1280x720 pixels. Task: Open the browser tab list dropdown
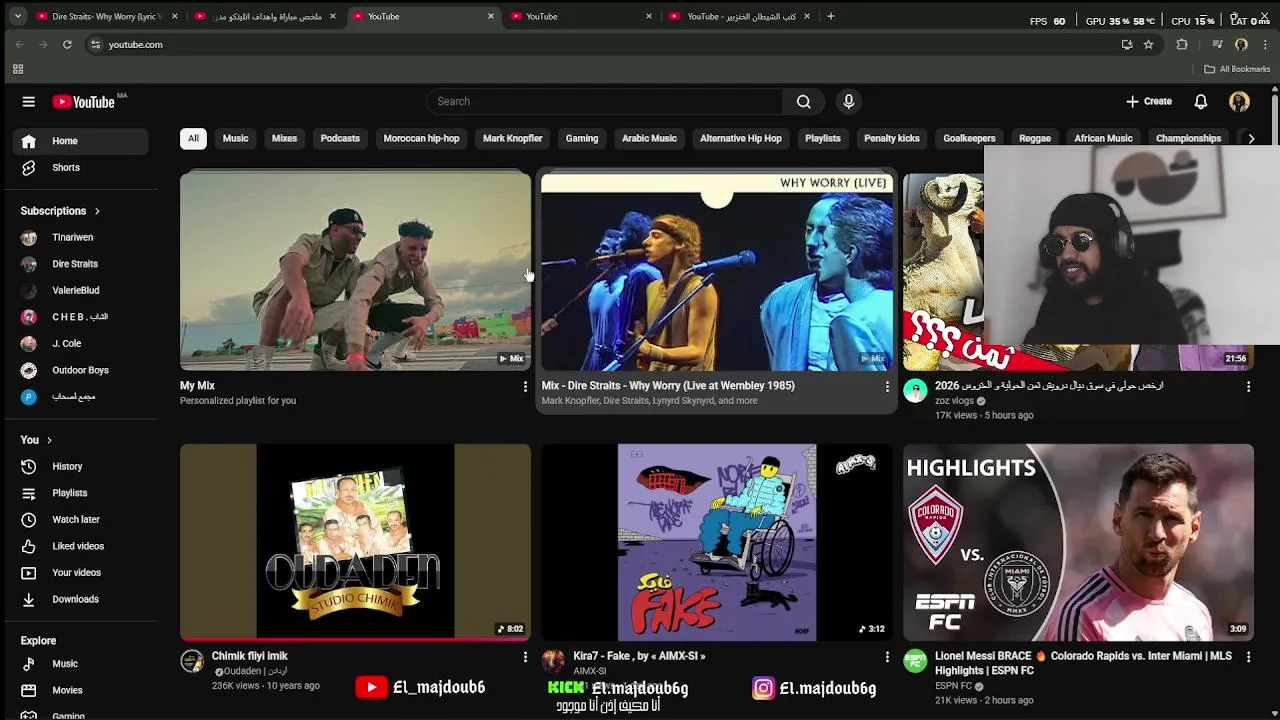pyautogui.click(x=17, y=16)
